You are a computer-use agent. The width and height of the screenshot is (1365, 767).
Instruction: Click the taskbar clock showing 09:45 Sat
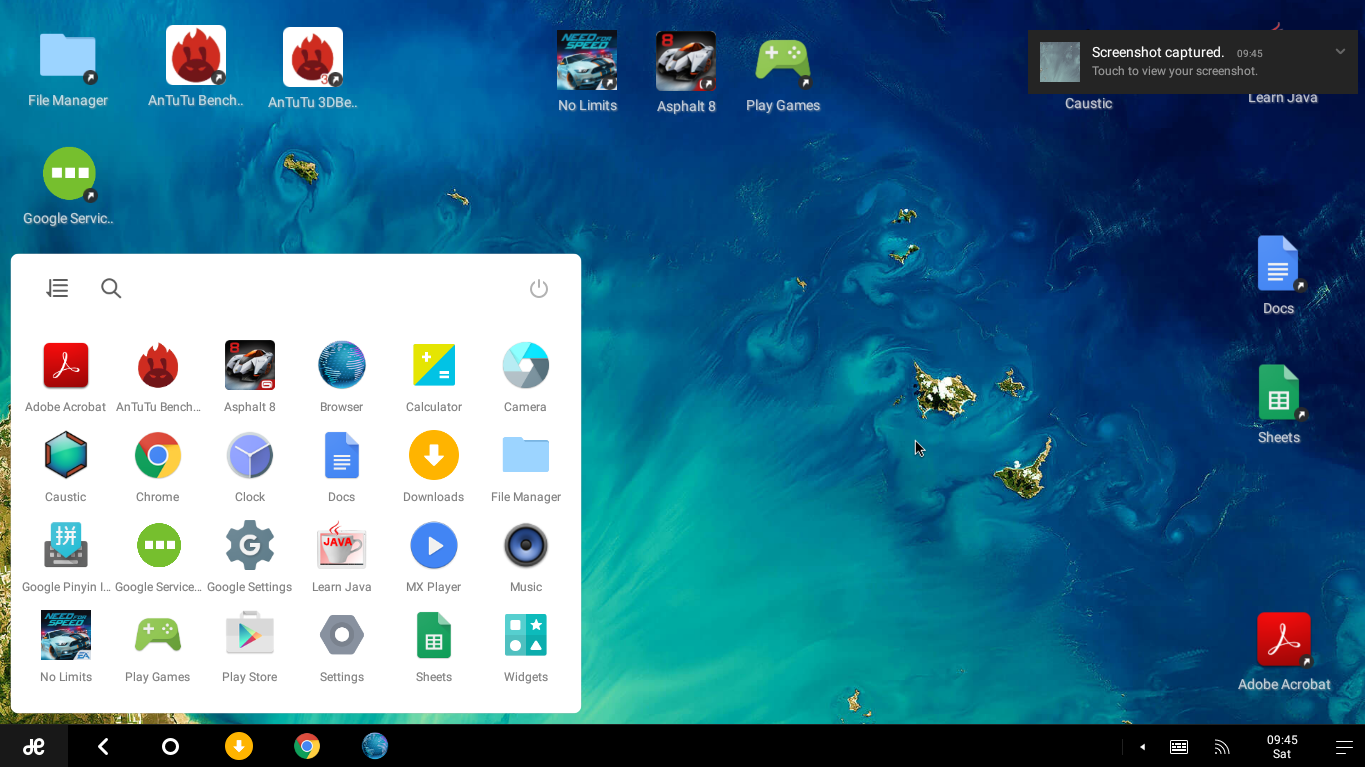click(x=1282, y=747)
